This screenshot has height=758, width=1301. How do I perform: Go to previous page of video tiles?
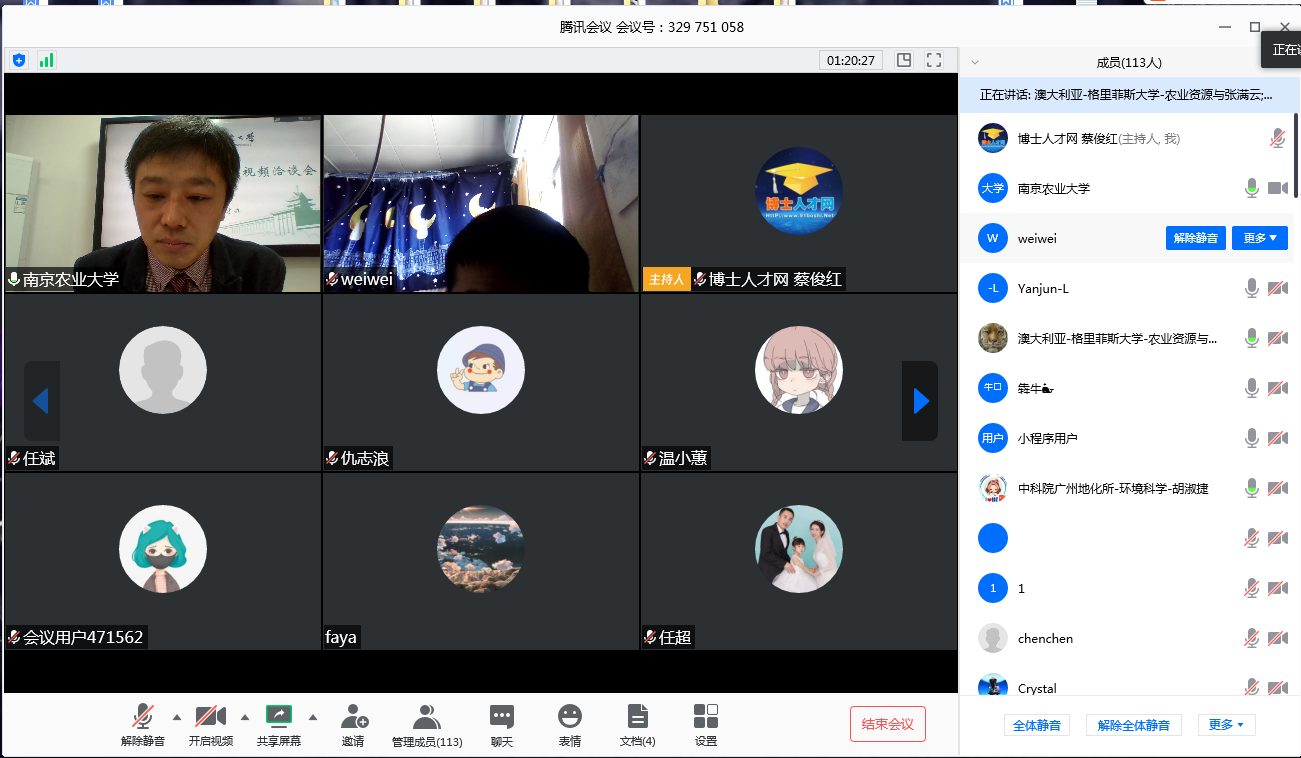[x=41, y=401]
